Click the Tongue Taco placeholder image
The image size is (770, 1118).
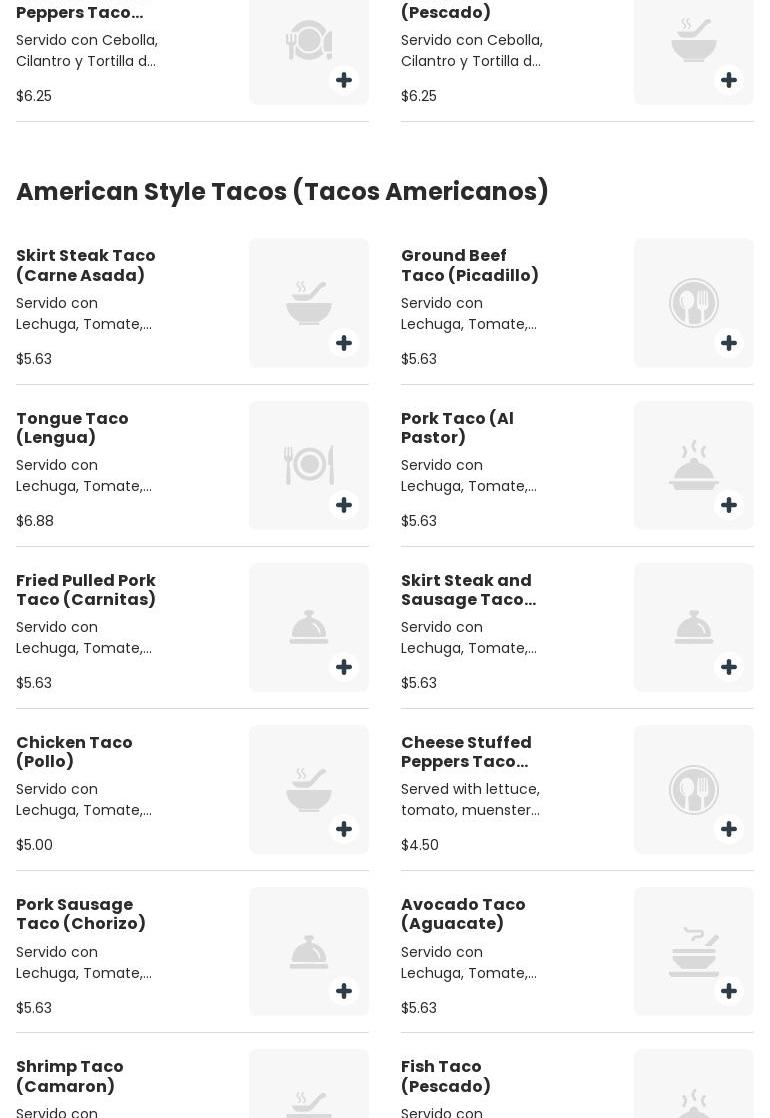point(308,464)
